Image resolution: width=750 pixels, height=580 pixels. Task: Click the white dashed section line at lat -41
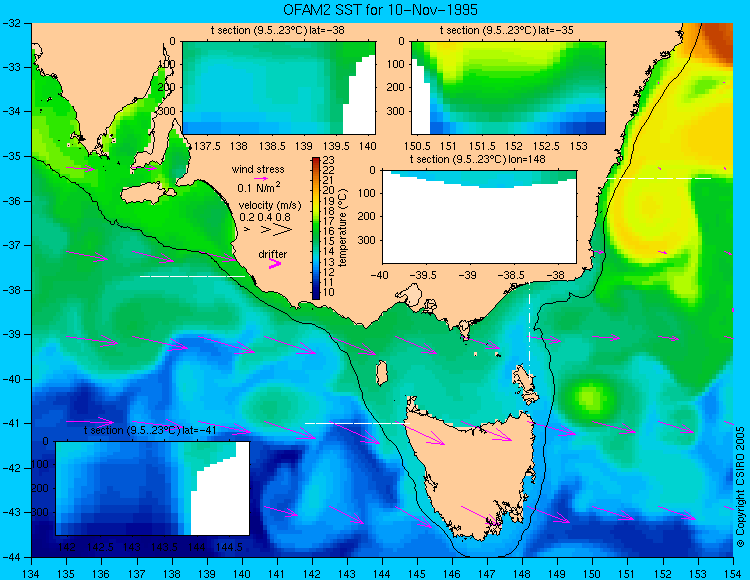pos(357,423)
